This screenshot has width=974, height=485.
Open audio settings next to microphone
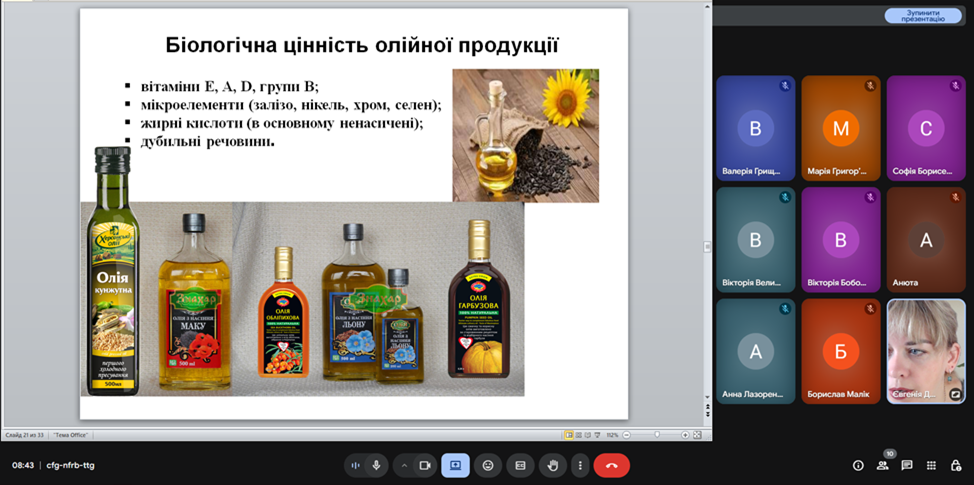[x=356, y=465]
